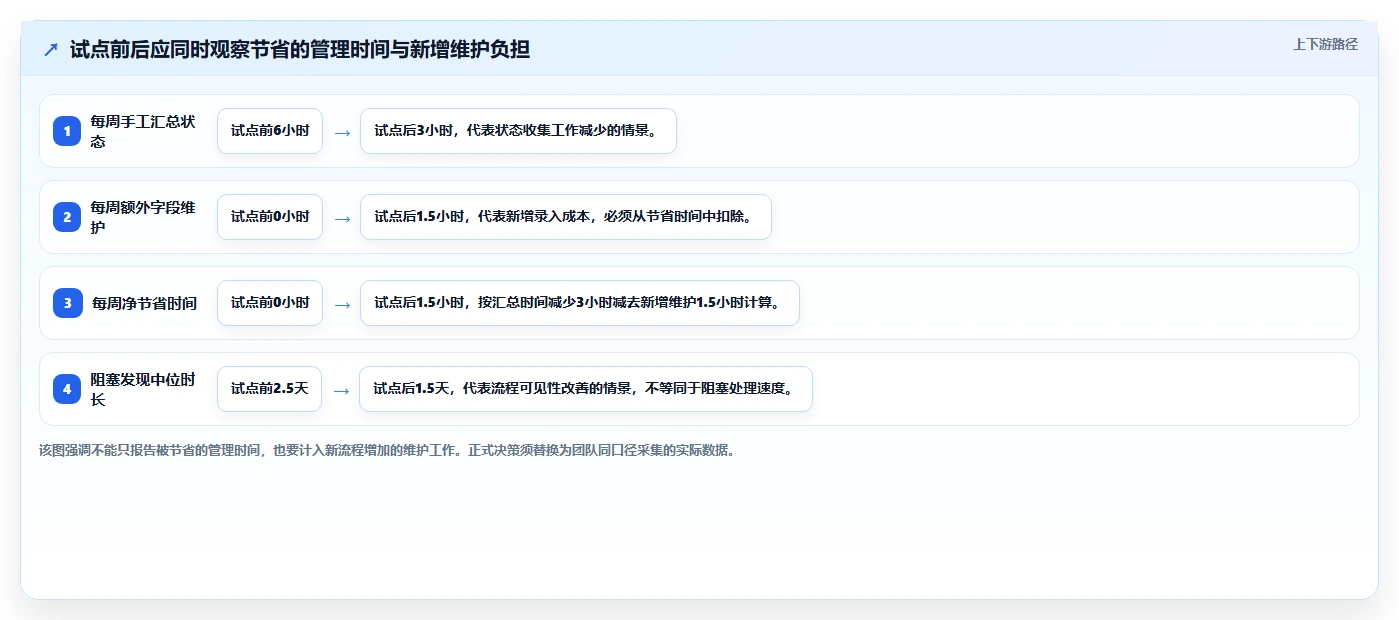Select the 试点前2.5天 box
Viewport: 1399px width, 620px height.
click(x=269, y=389)
